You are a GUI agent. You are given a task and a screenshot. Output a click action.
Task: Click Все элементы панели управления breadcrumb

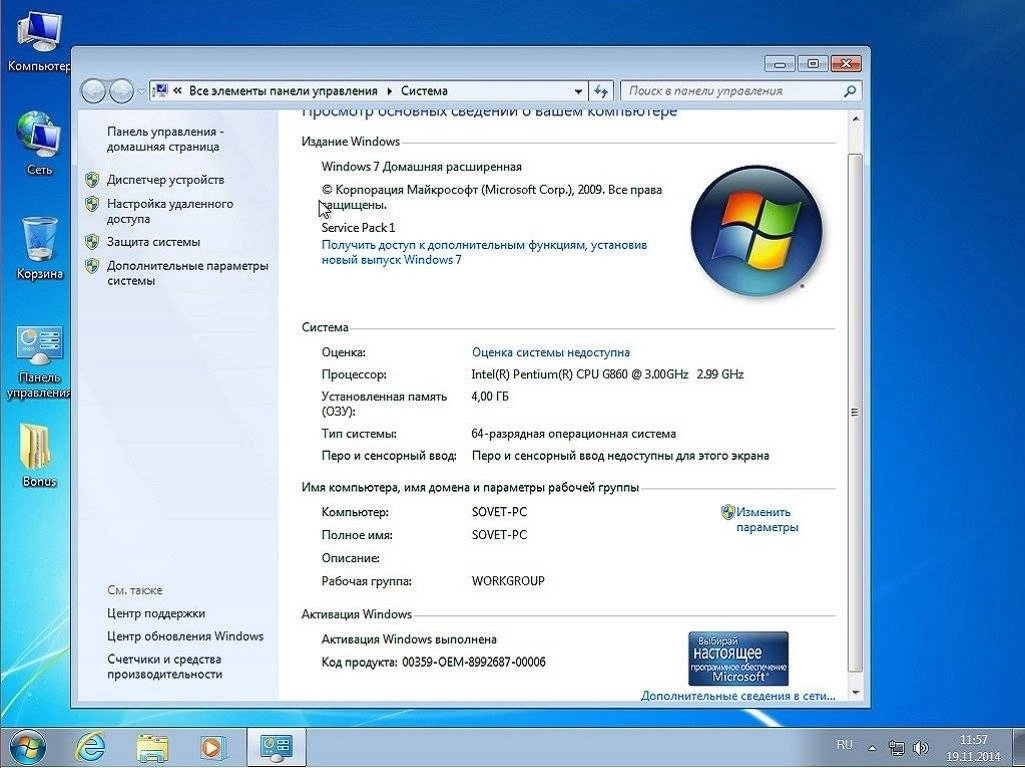click(x=283, y=91)
